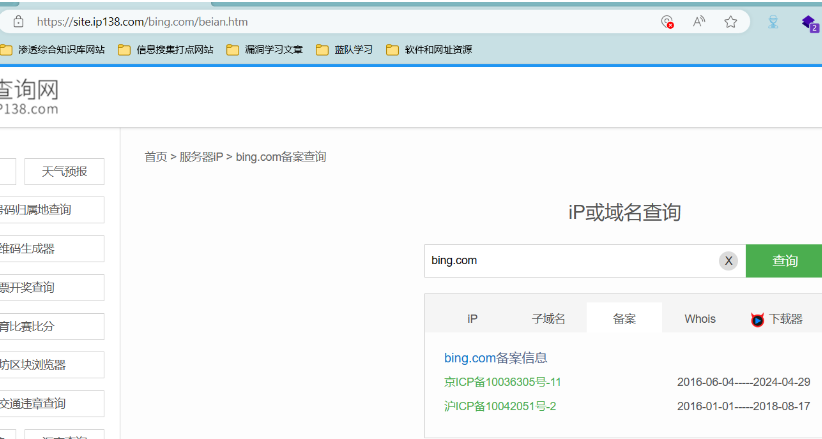
Task: Open 漏洞学习文章 bookmark folder
Action: 265,50
